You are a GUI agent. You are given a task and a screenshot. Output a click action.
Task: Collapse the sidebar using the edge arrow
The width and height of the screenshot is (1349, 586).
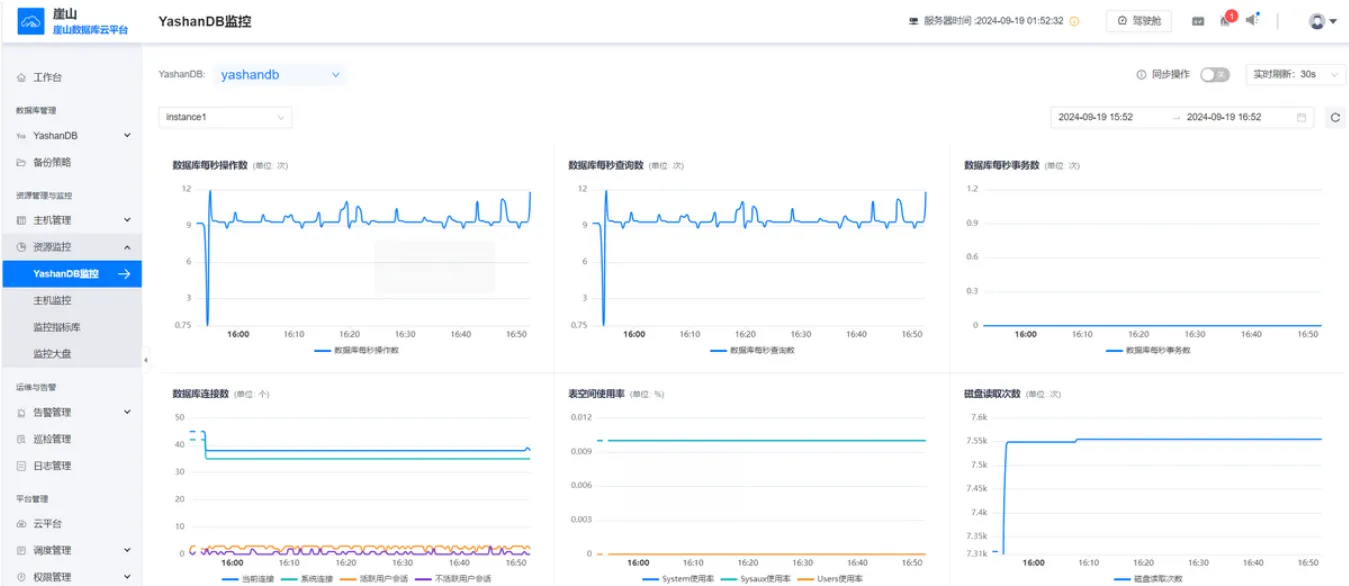pyautogui.click(x=146, y=359)
